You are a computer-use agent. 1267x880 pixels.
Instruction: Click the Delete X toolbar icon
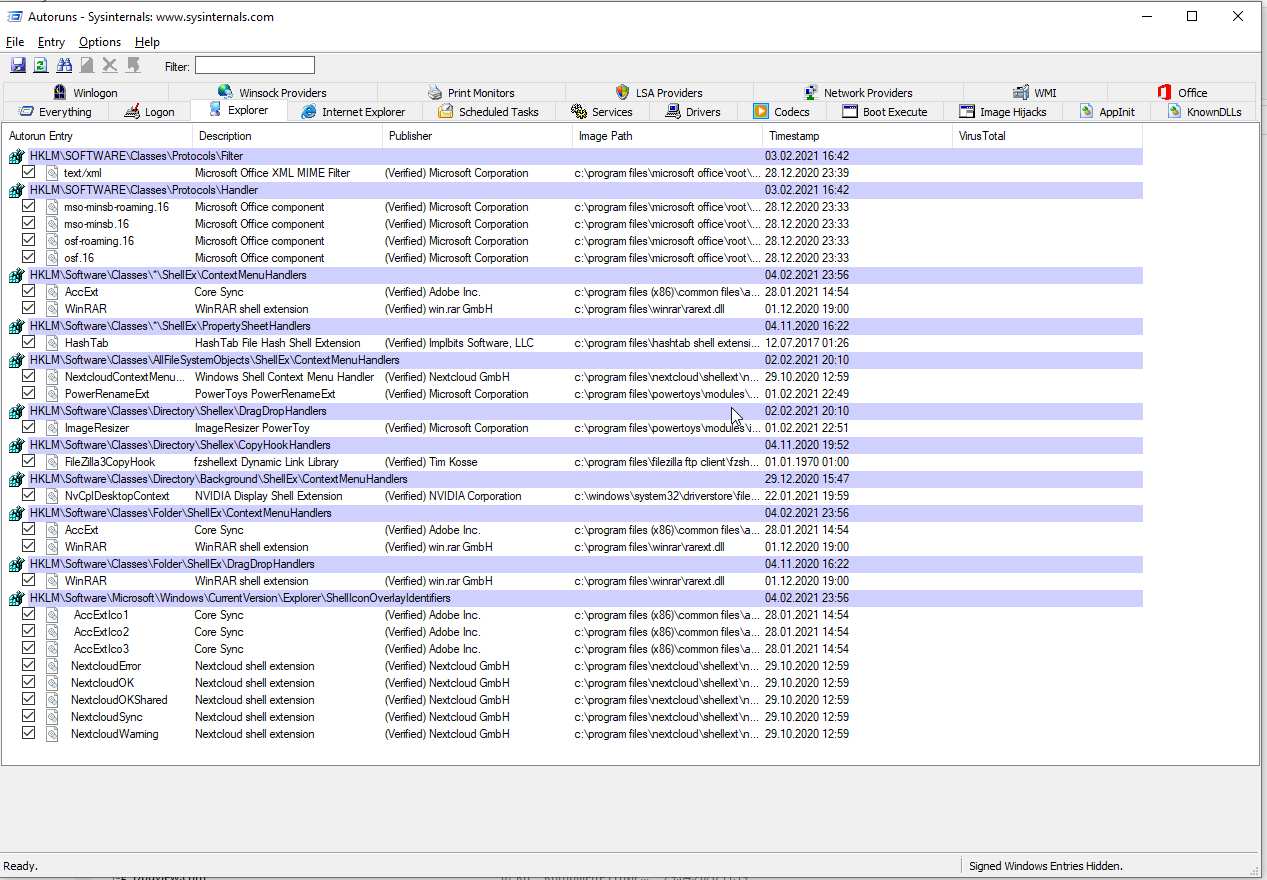(110, 65)
